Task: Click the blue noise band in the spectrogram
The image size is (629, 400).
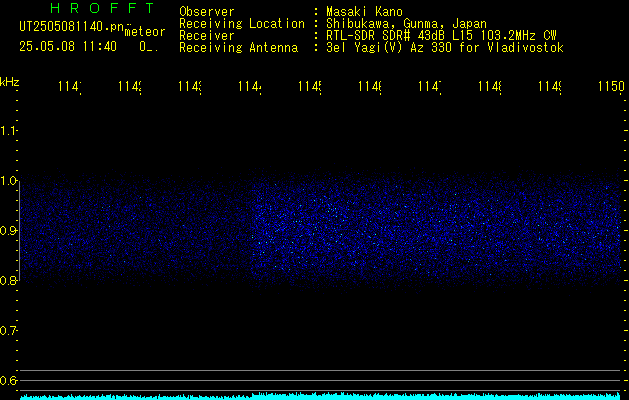Action: (x=321, y=229)
